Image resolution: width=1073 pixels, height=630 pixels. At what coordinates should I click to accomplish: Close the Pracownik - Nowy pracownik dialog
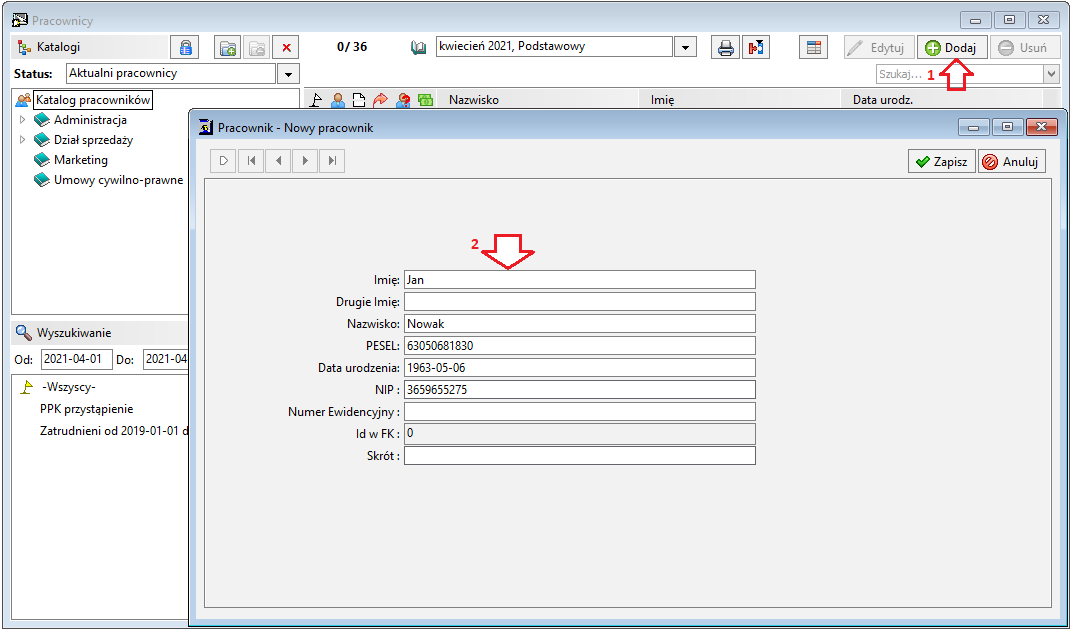[1042, 127]
